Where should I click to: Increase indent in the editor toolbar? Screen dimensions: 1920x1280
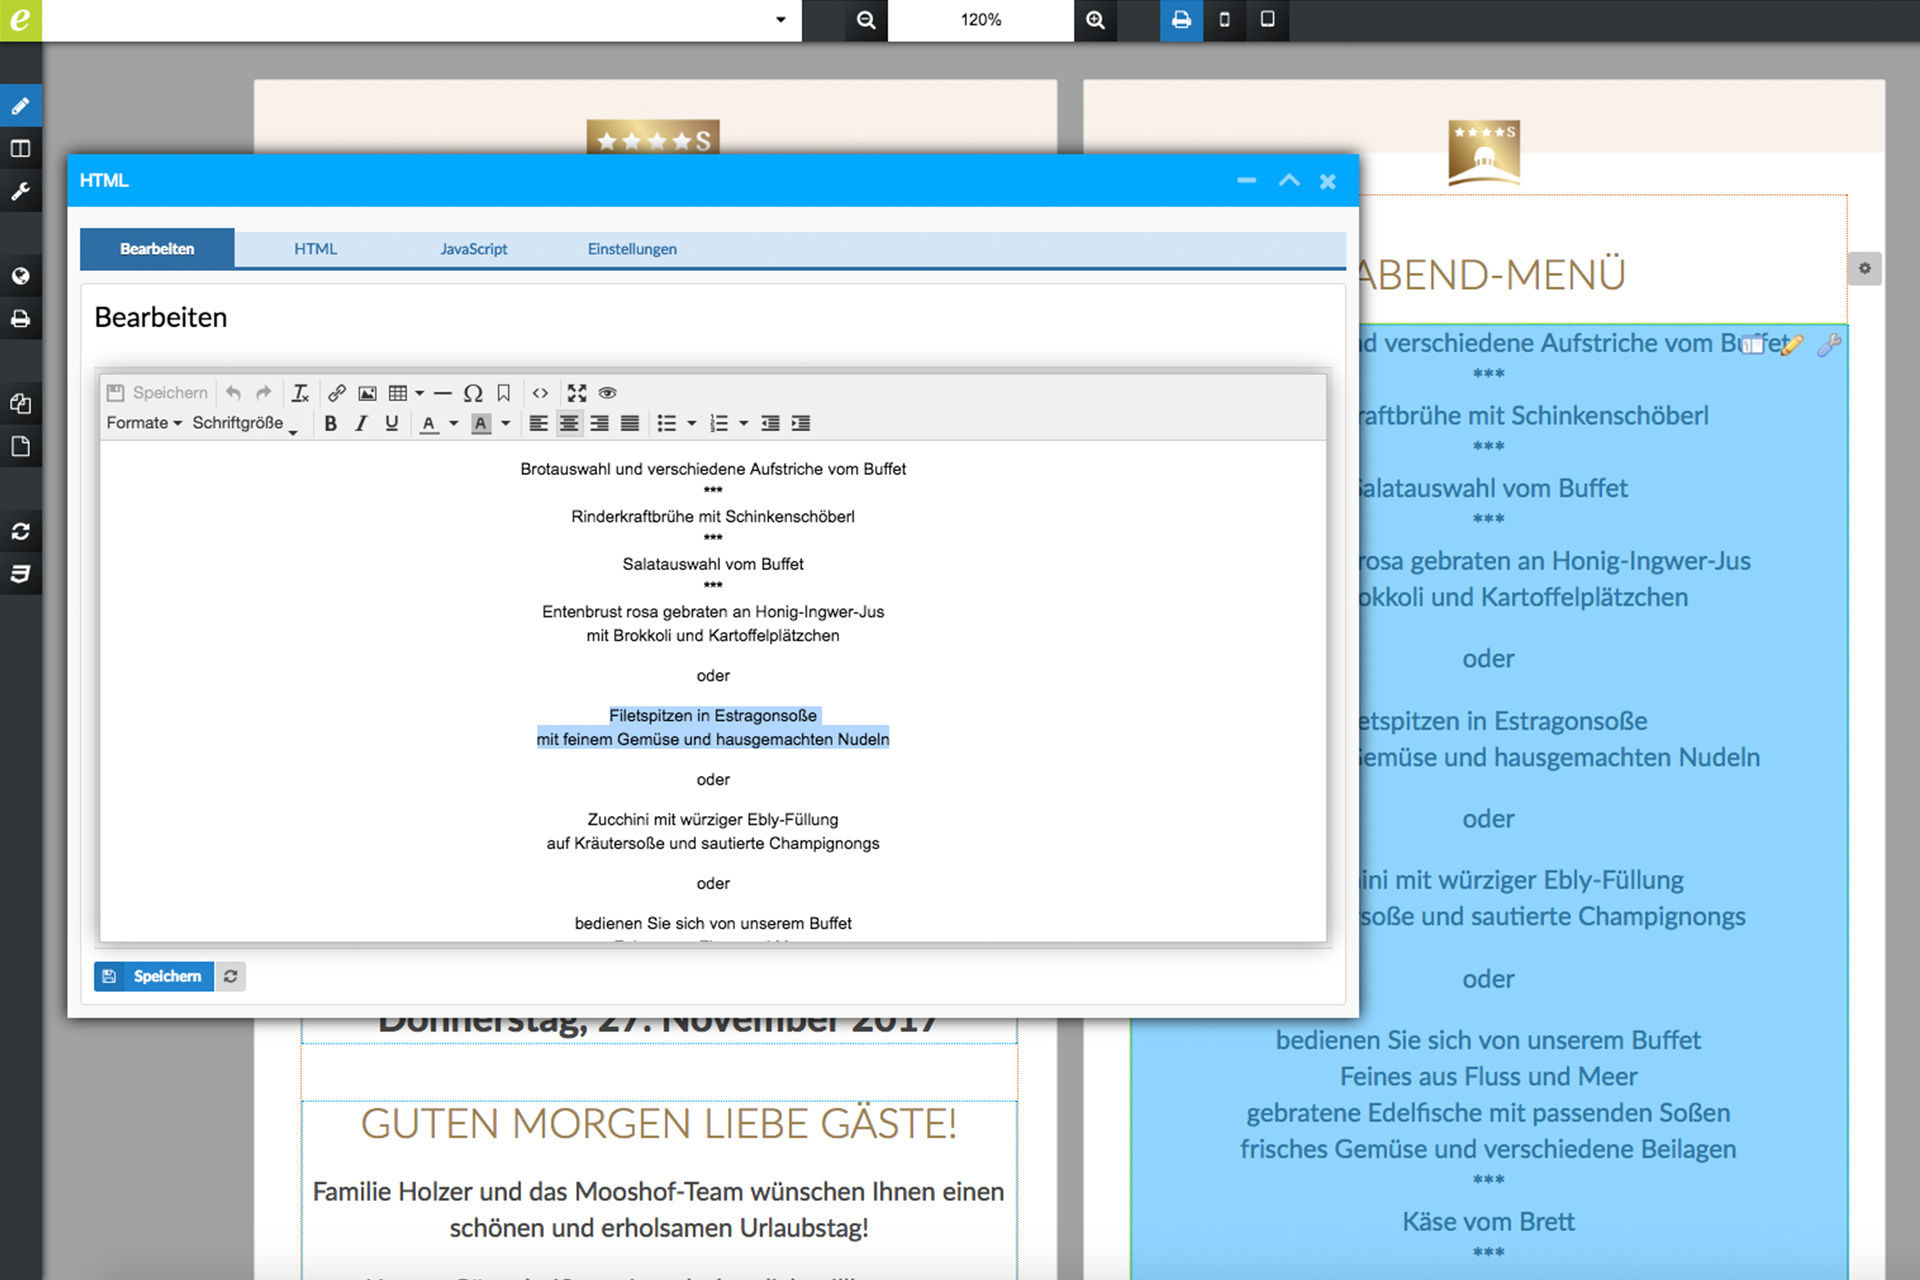point(801,424)
